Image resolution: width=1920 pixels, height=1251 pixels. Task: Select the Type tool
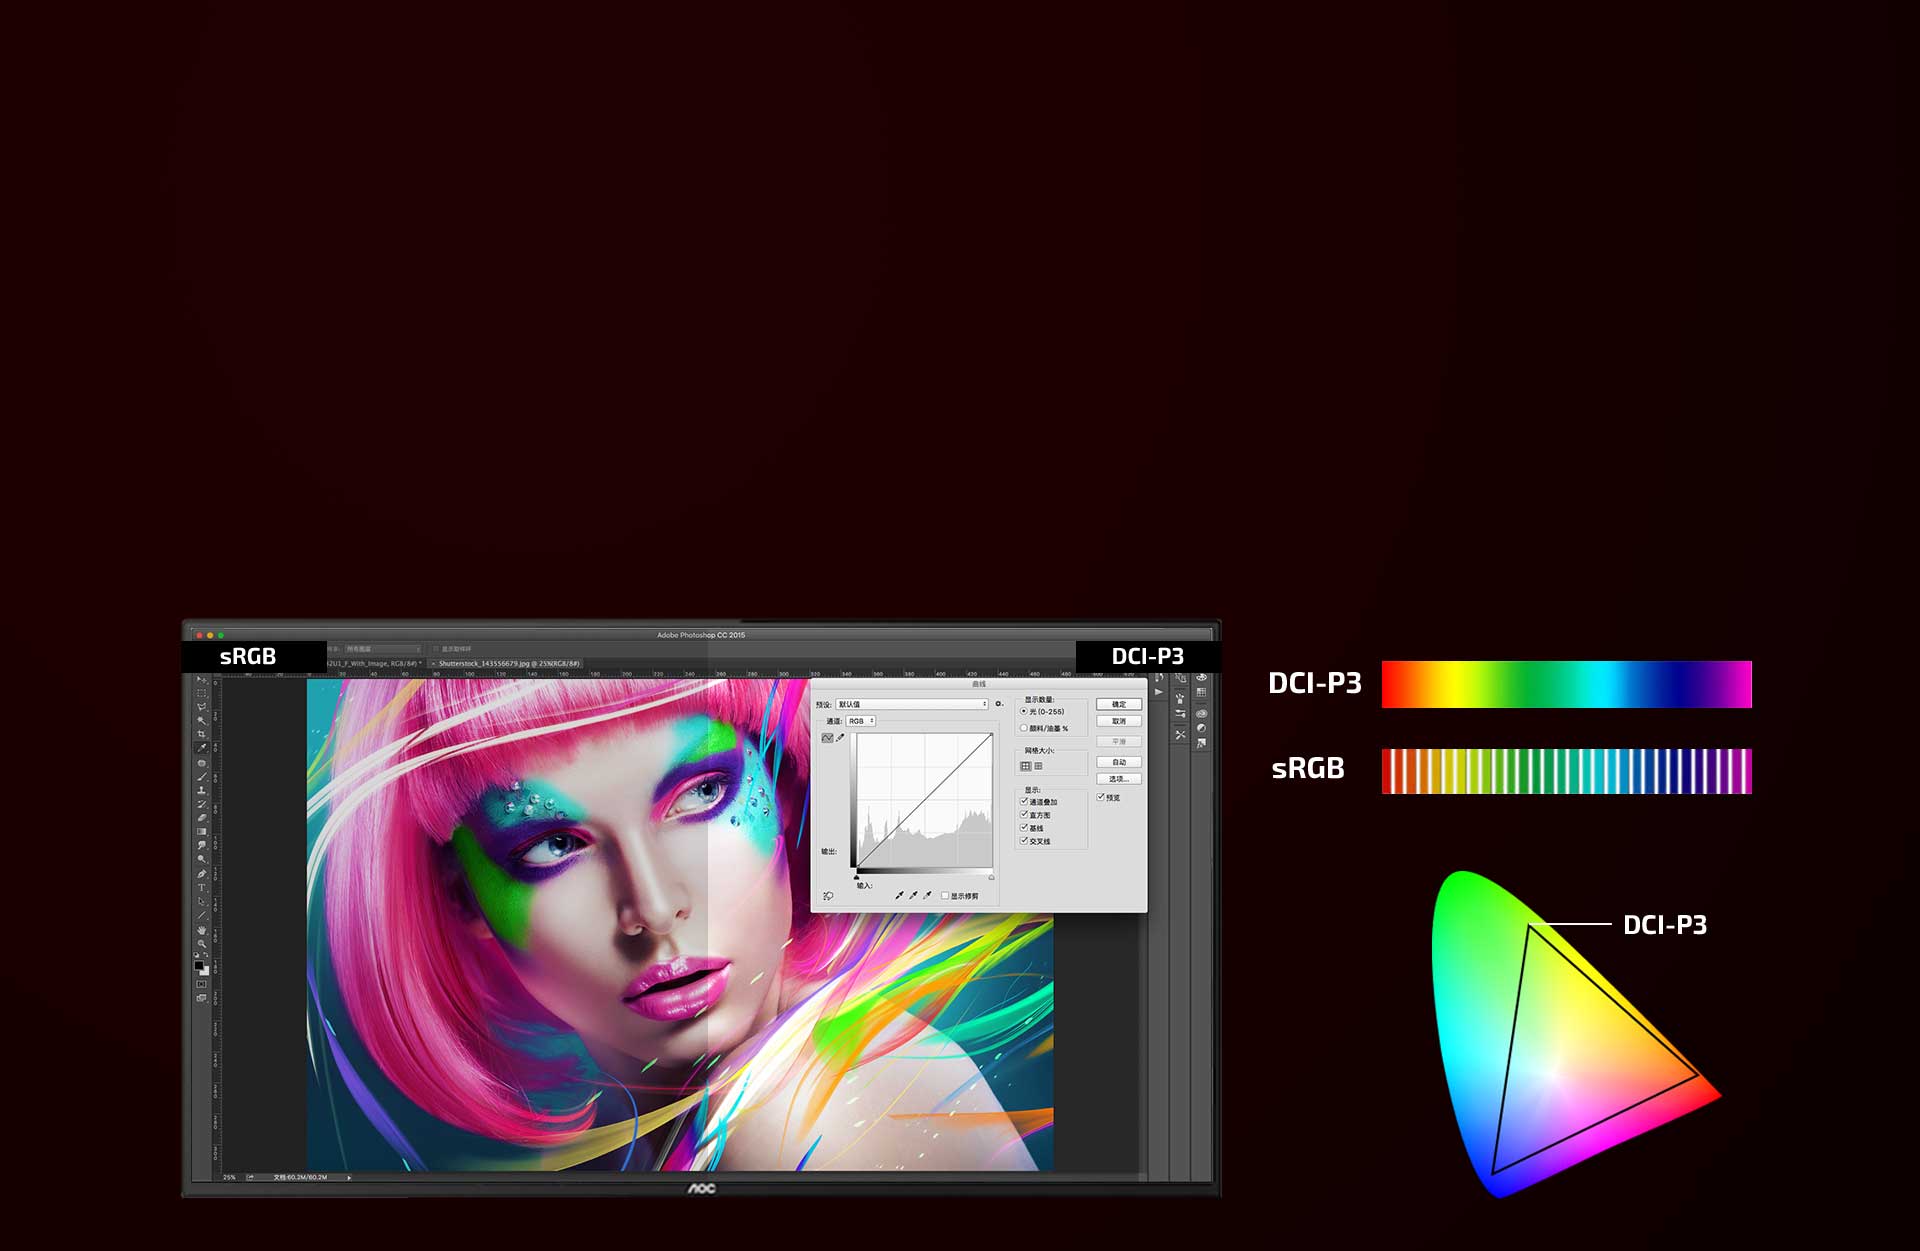point(201,887)
